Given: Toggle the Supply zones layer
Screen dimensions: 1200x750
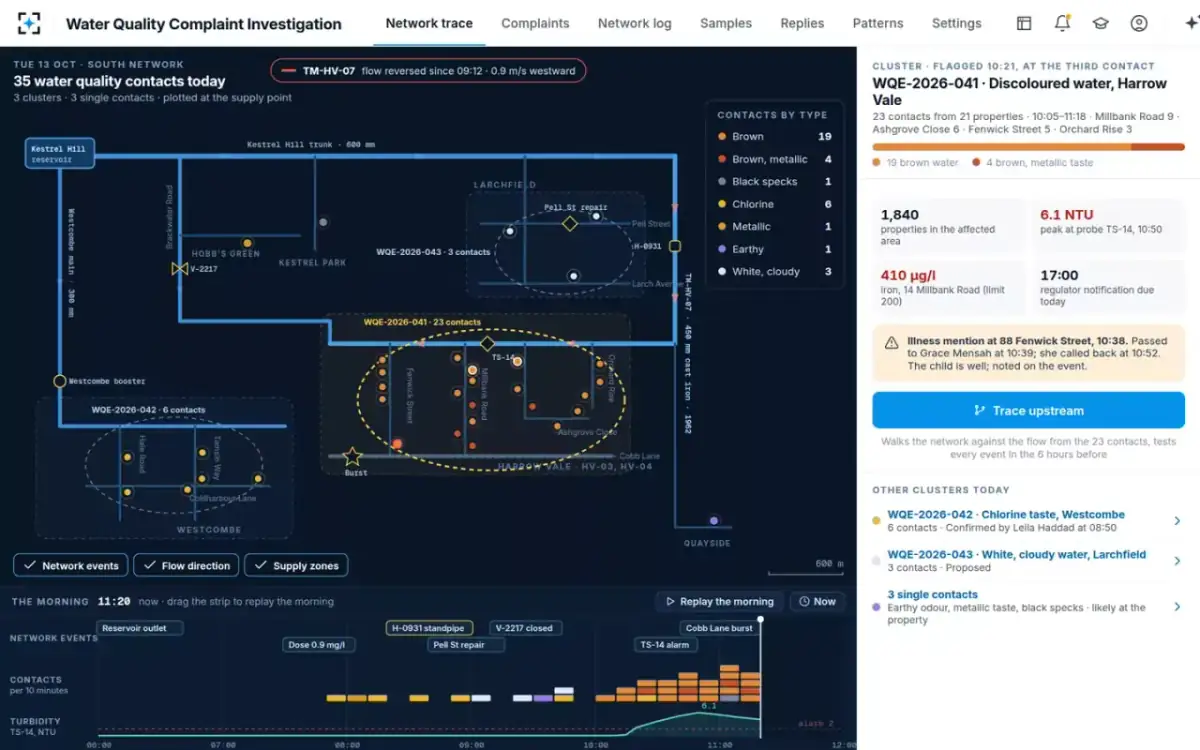Looking at the screenshot, I should pyautogui.click(x=296, y=566).
